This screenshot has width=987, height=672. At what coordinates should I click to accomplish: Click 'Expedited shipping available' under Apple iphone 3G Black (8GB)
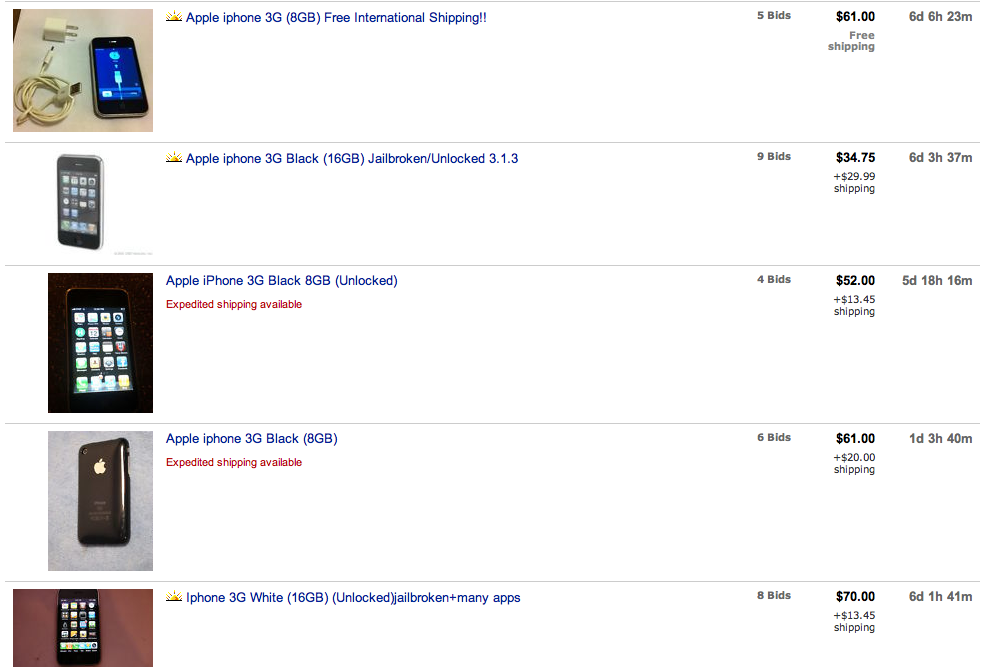(x=234, y=462)
